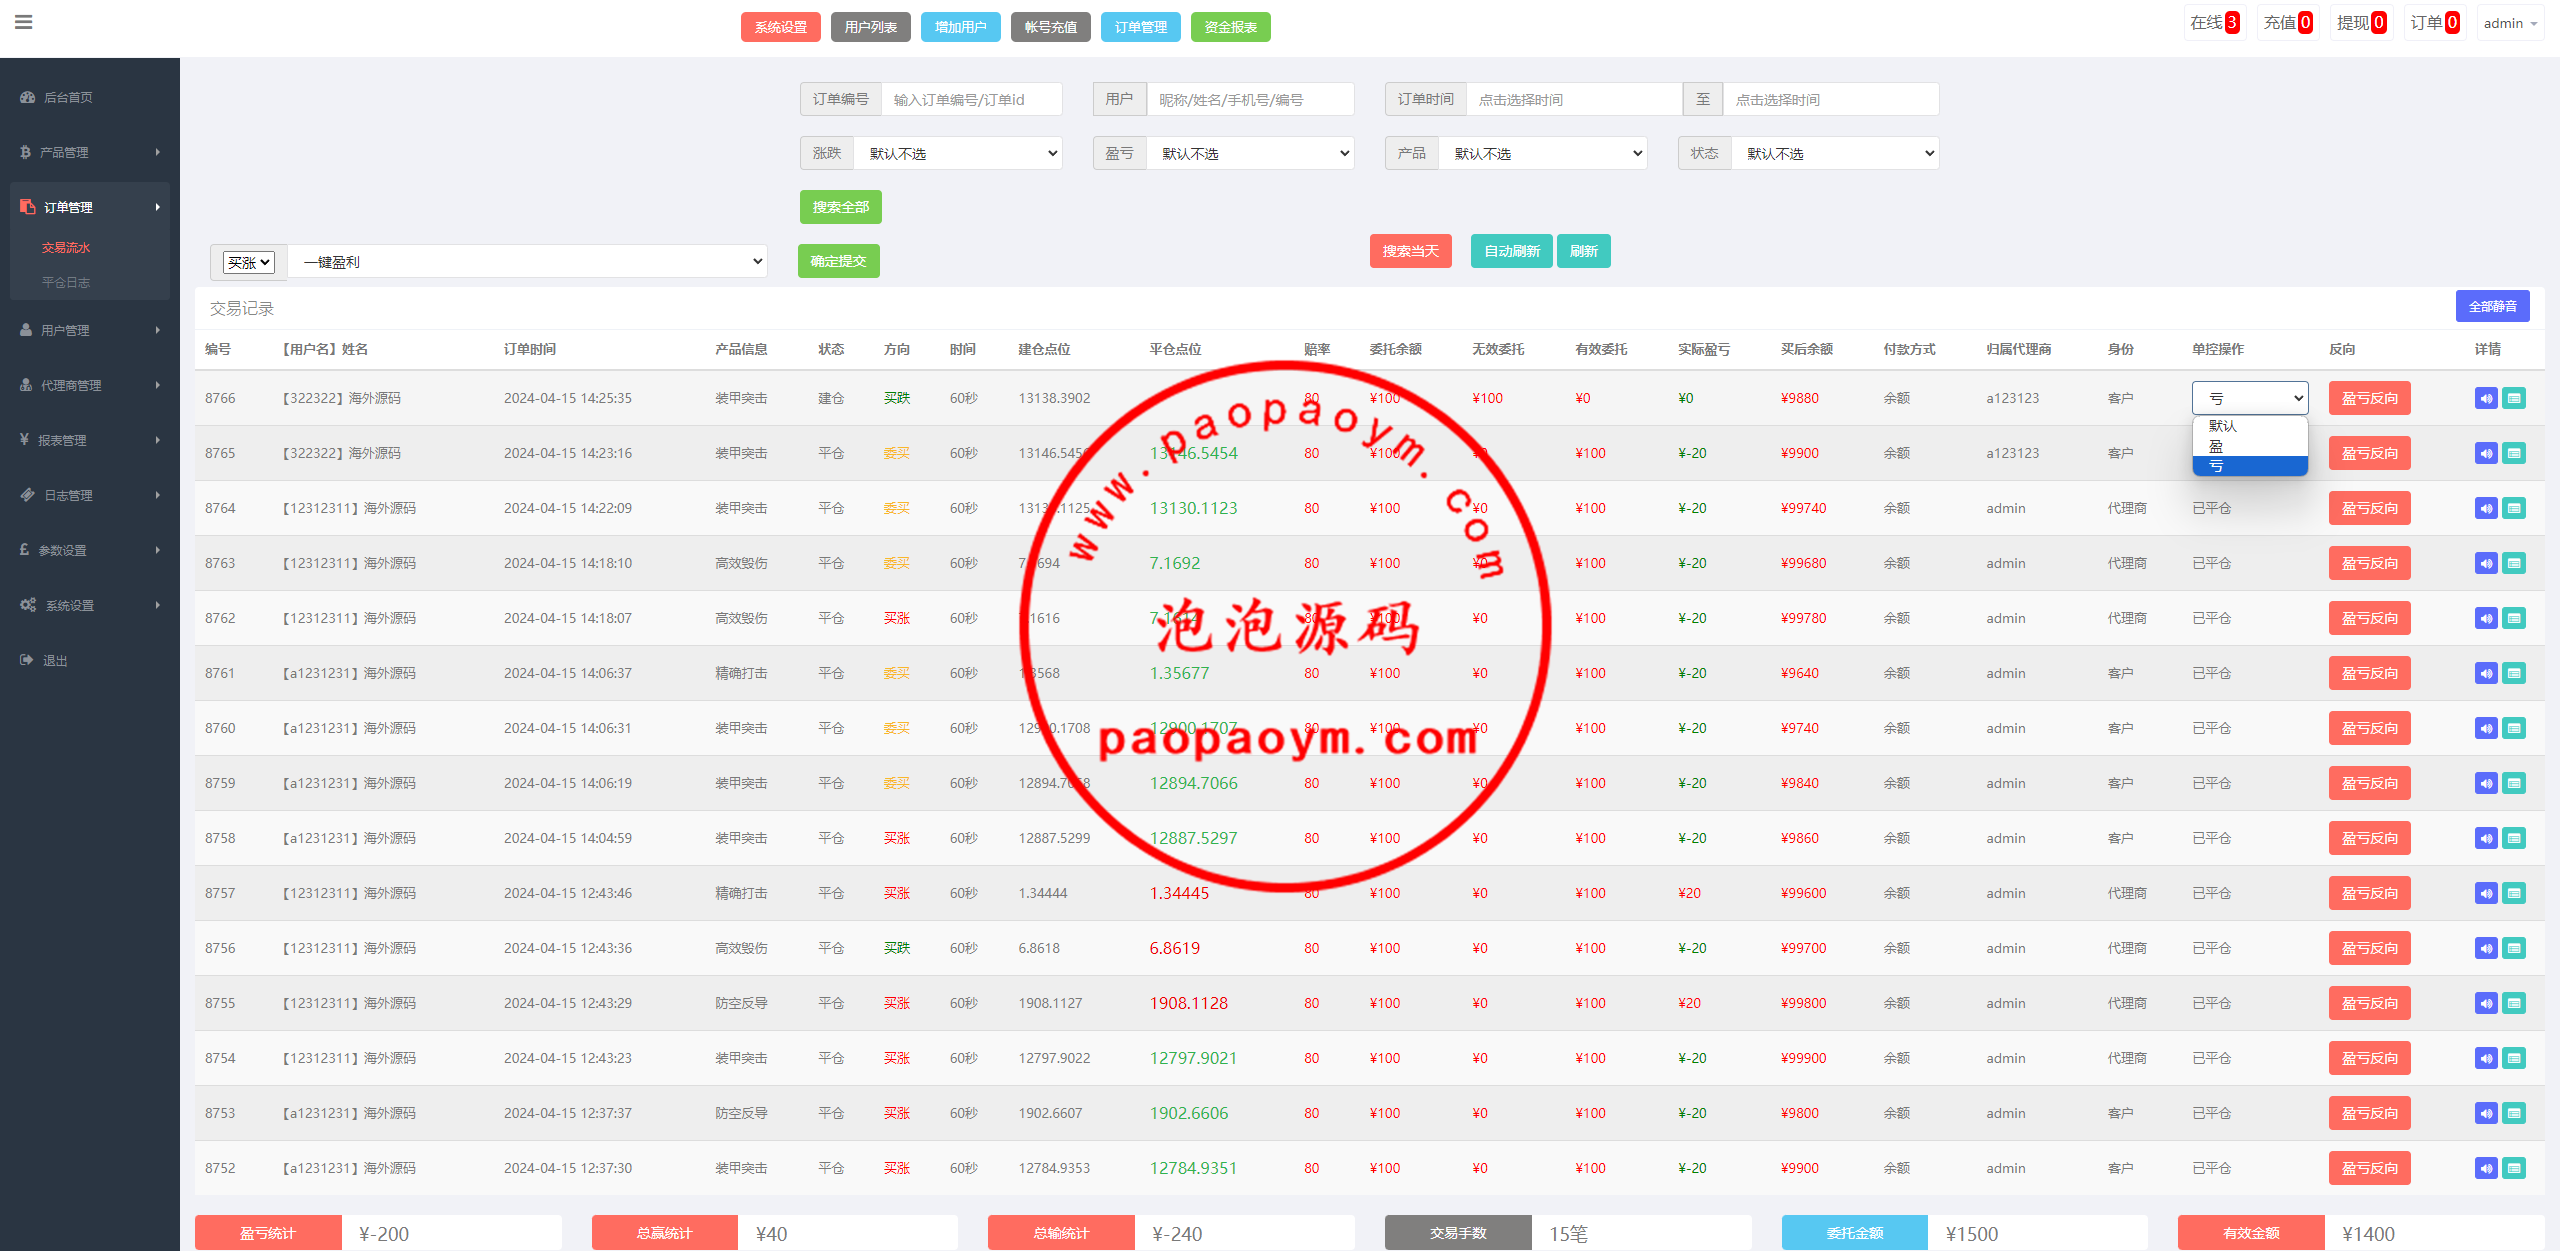Open the 涨跌 filter dropdown
This screenshot has height=1251, width=2560.
[958, 153]
